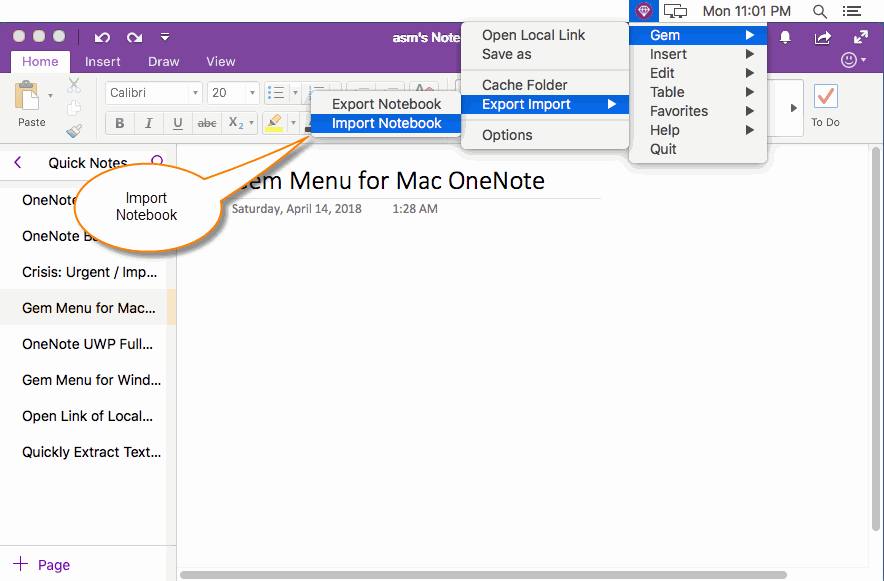Apply underline formatting
This screenshot has width=884, height=581.
(175, 122)
